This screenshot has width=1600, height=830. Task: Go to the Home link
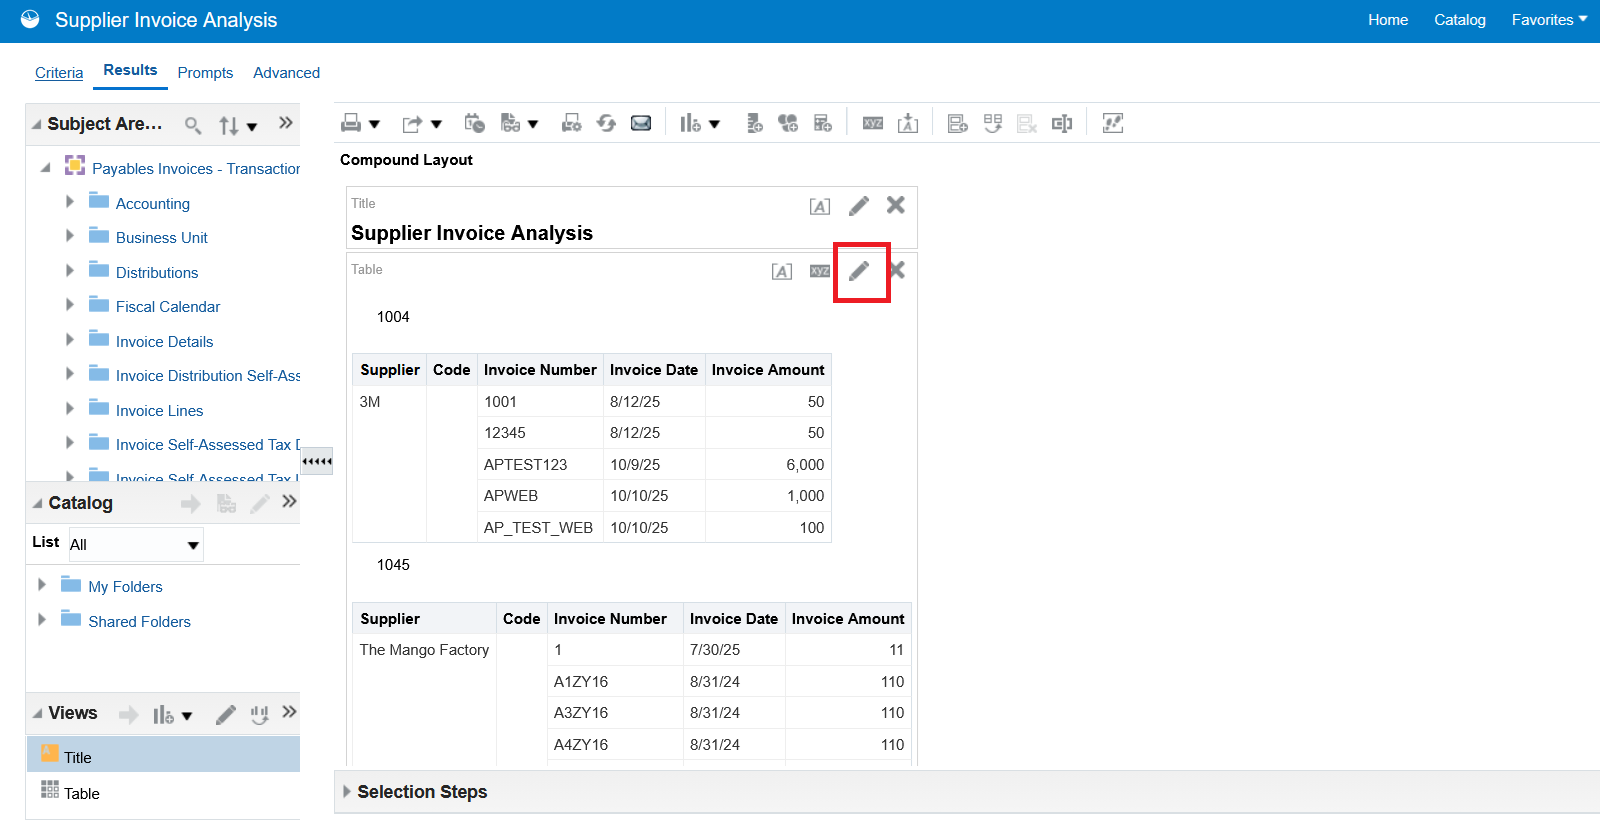[x=1387, y=20]
